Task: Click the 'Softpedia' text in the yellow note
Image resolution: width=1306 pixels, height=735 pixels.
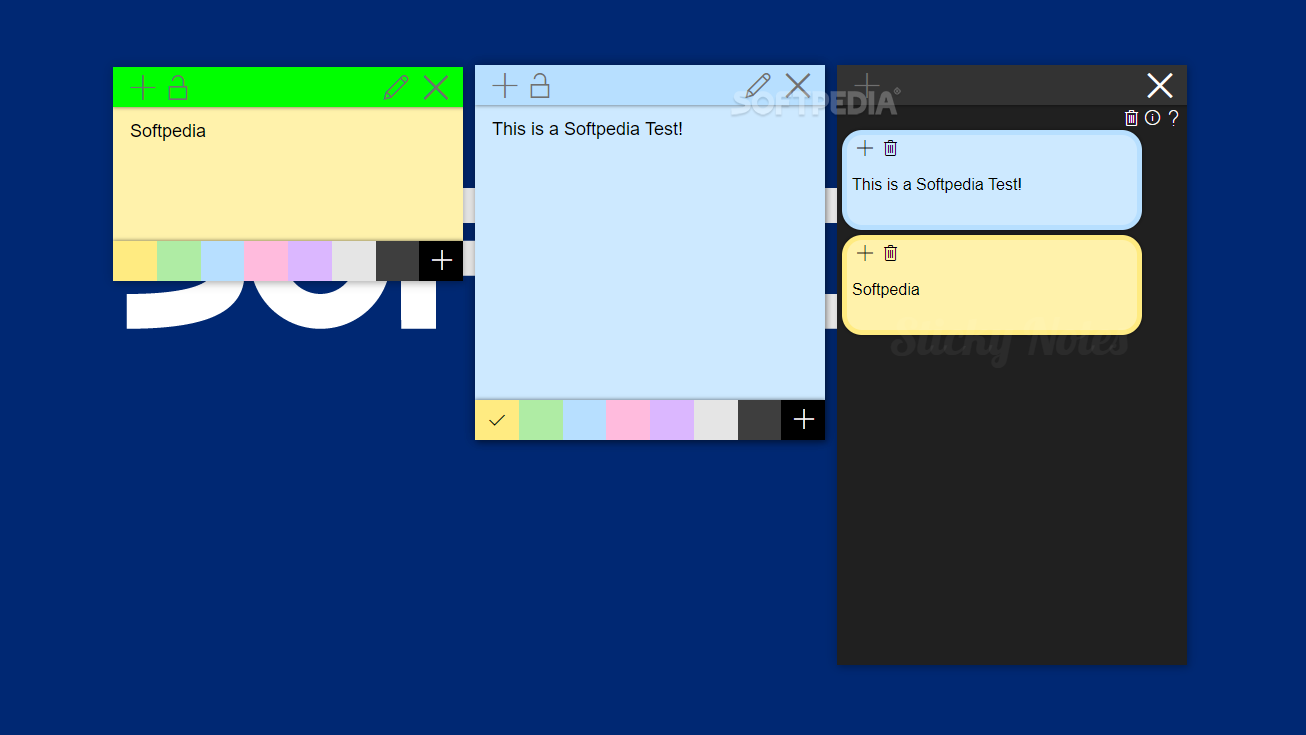Action: click(168, 131)
